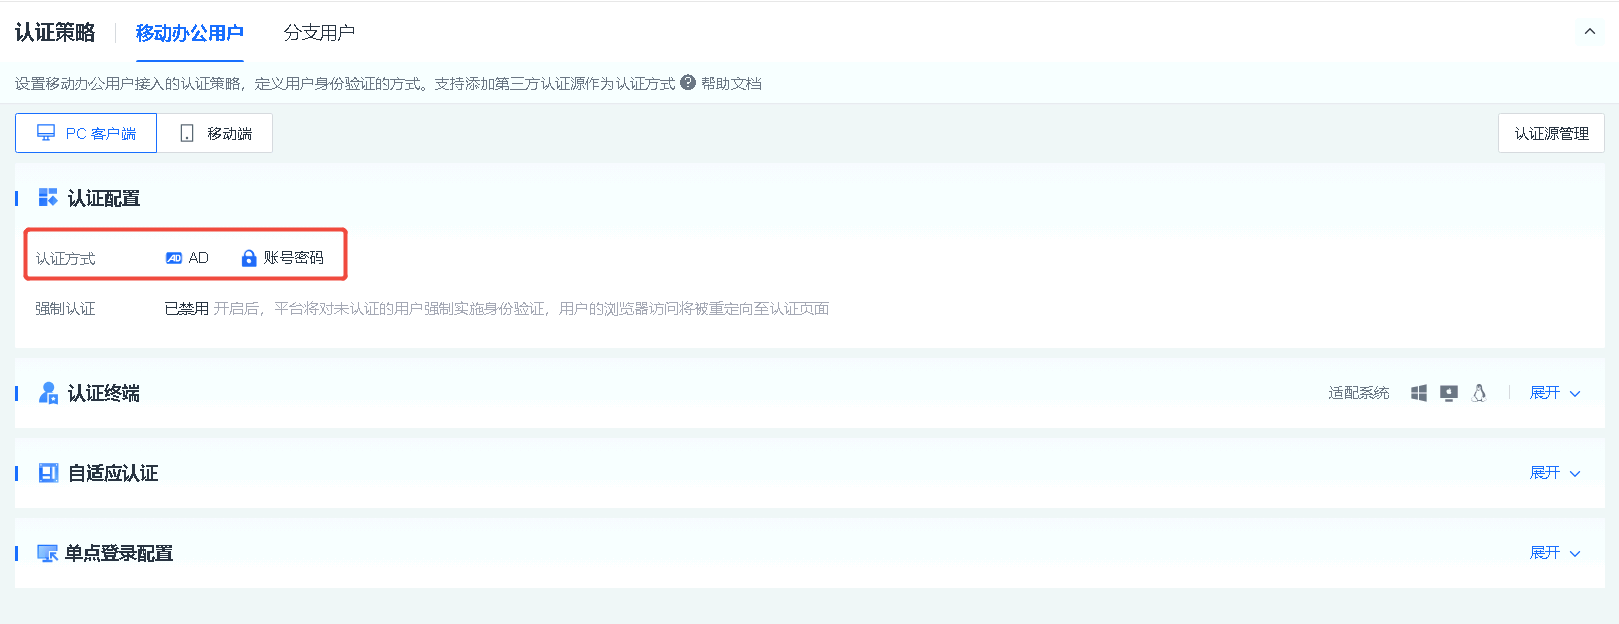Click the Mac system icon beside Windows
1619x624 pixels.
pos(1449,393)
